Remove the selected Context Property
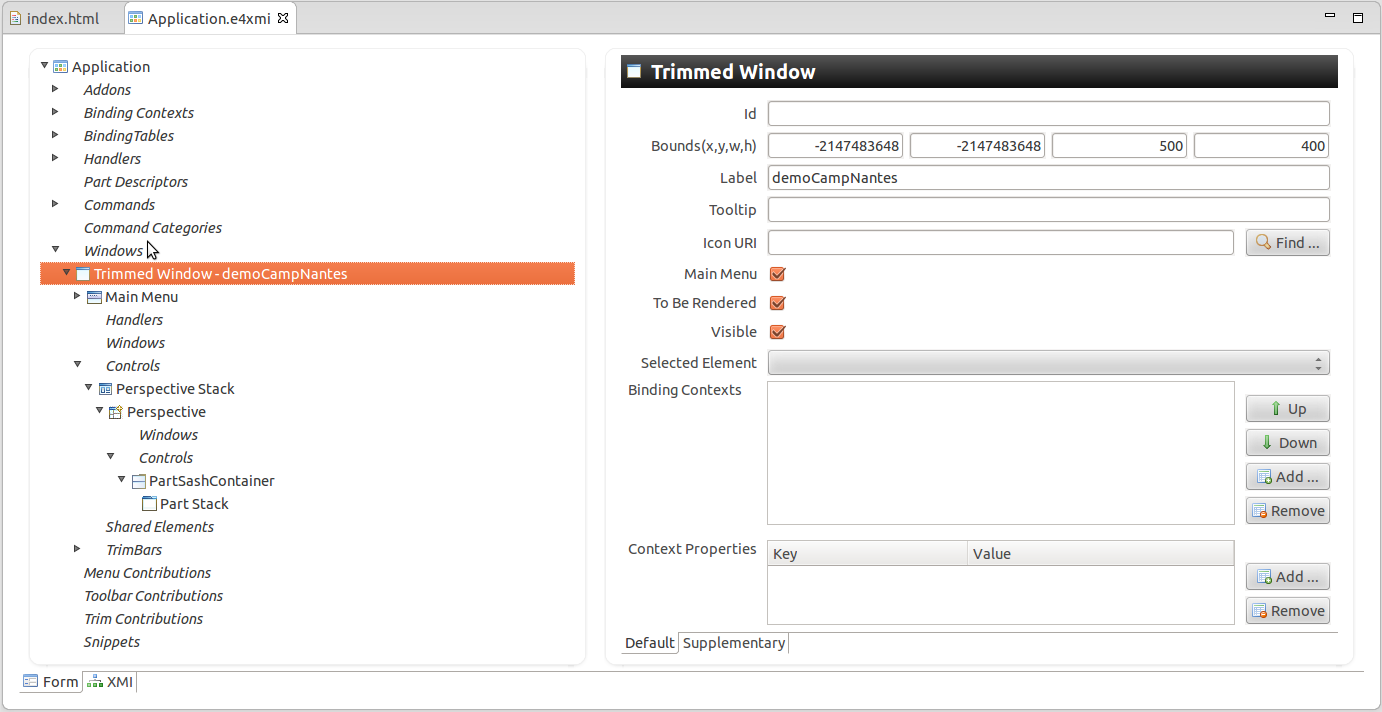 [x=1288, y=611]
